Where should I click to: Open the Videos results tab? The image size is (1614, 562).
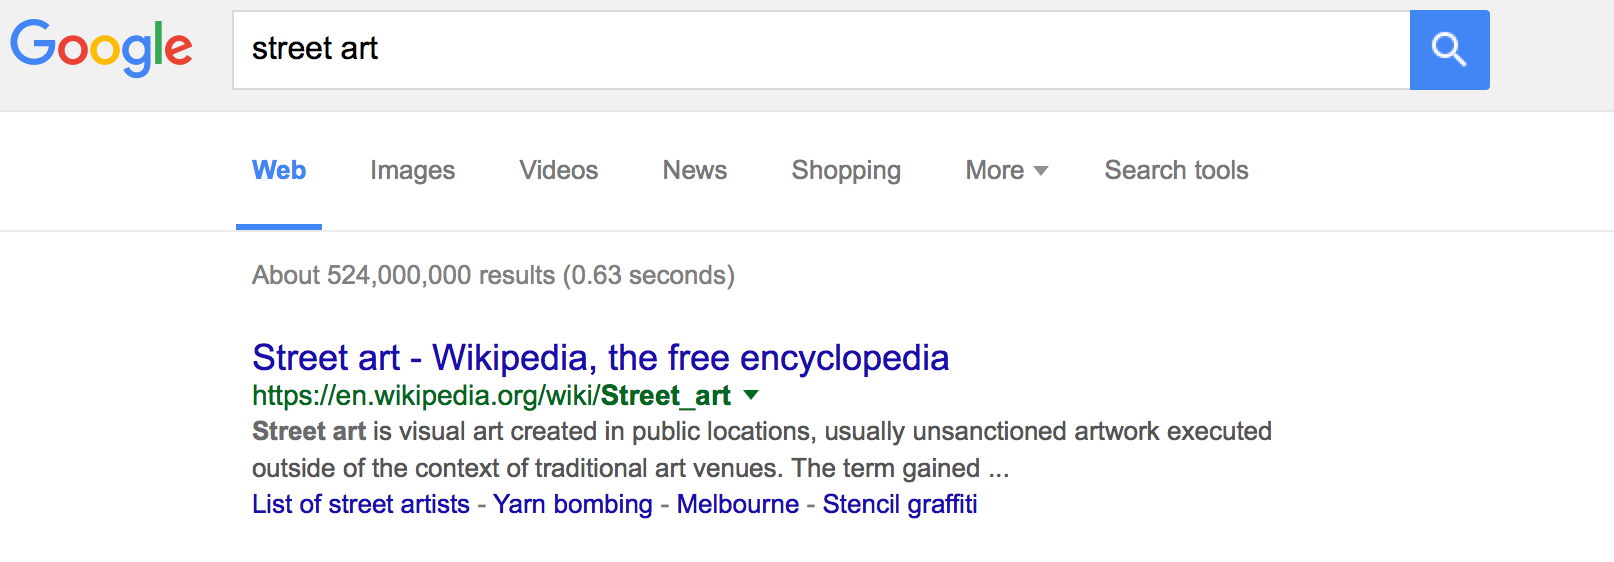(558, 171)
